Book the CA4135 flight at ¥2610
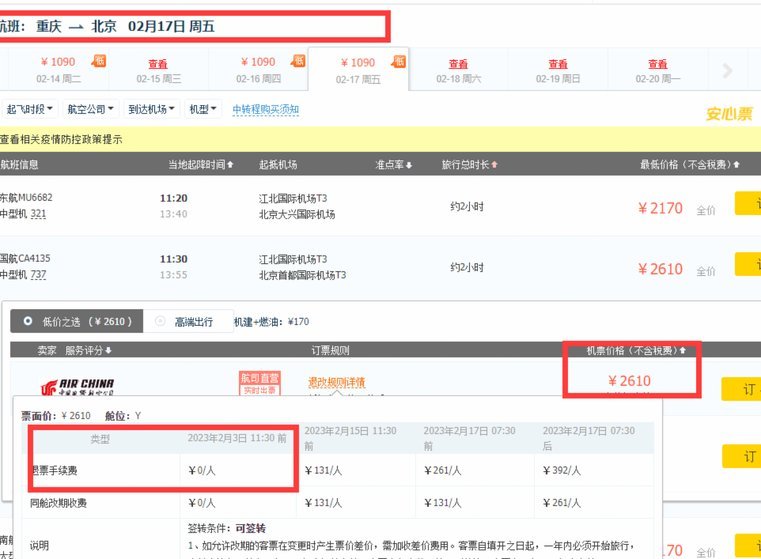The image size is (761, 559). click(x=748, y=264)
